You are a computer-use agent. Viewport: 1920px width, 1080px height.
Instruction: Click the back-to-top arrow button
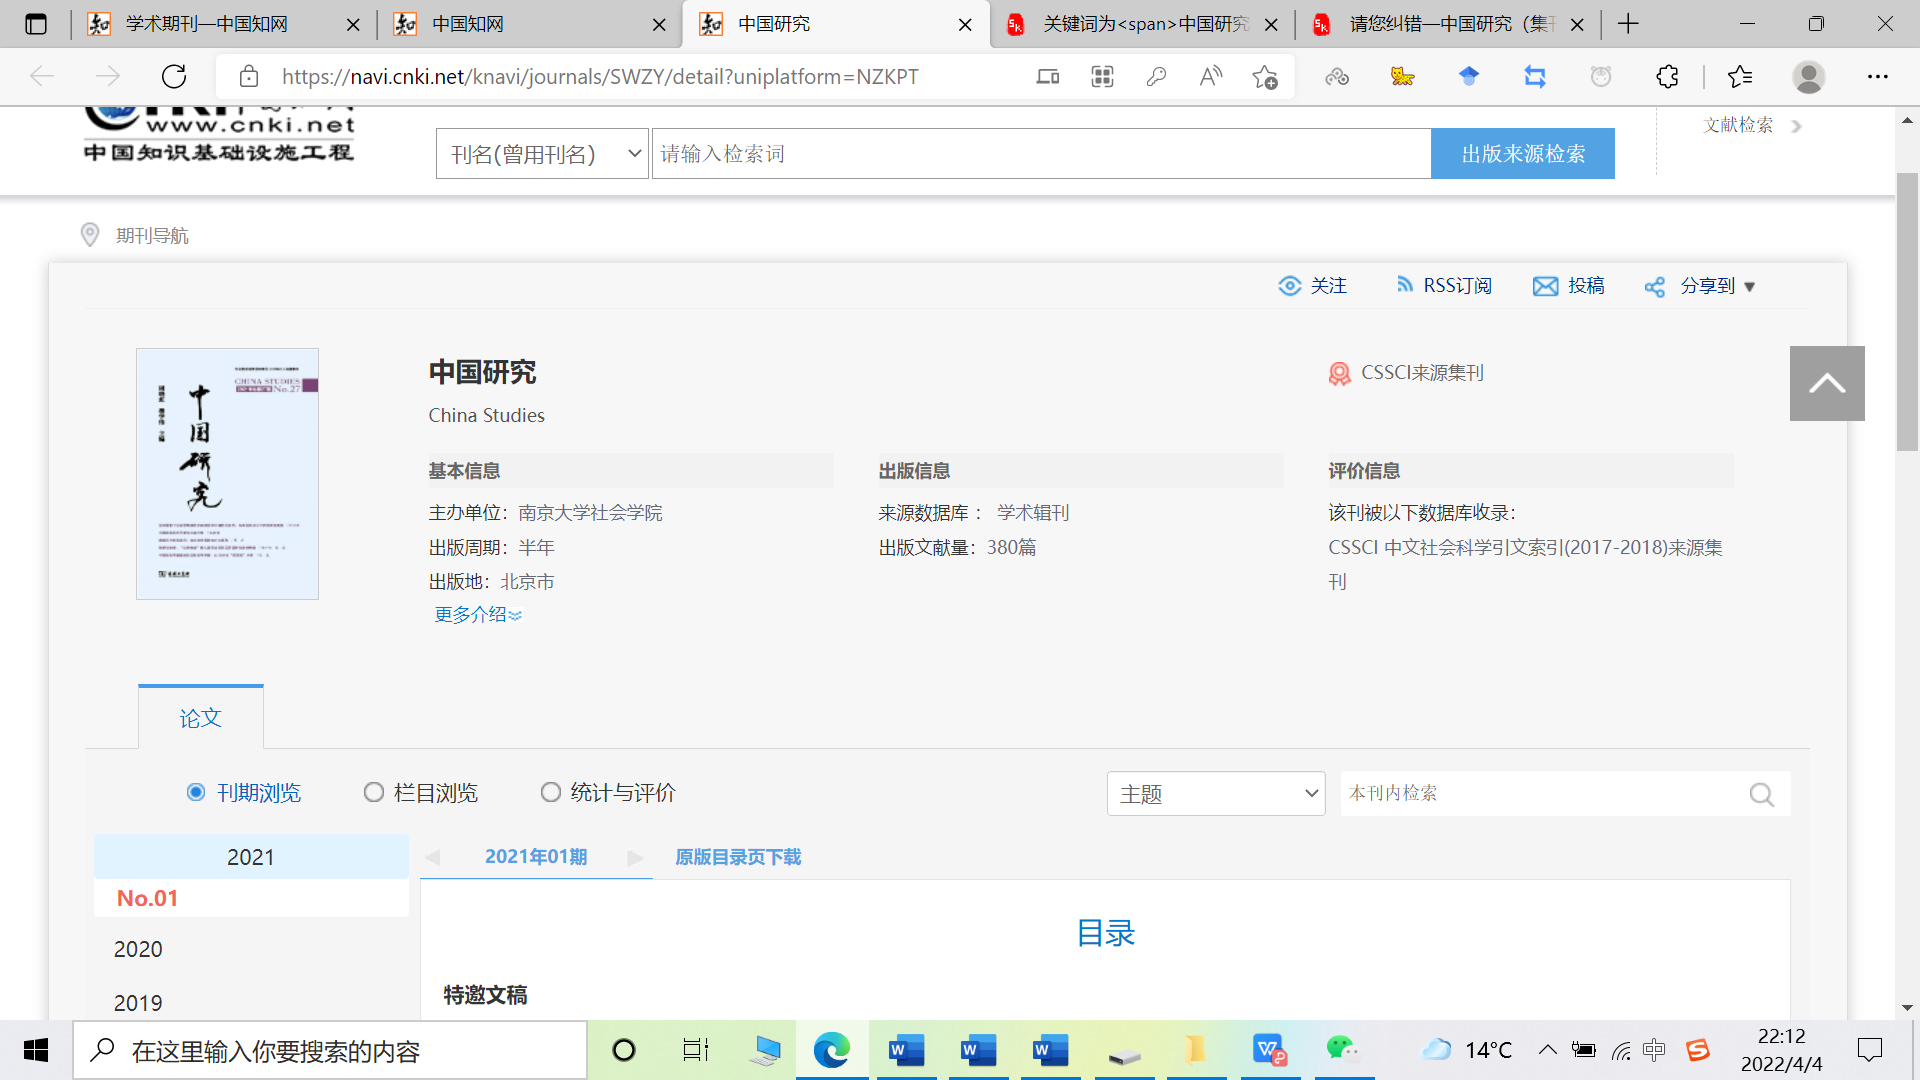pyautogui.click(x=1827, y=383)
